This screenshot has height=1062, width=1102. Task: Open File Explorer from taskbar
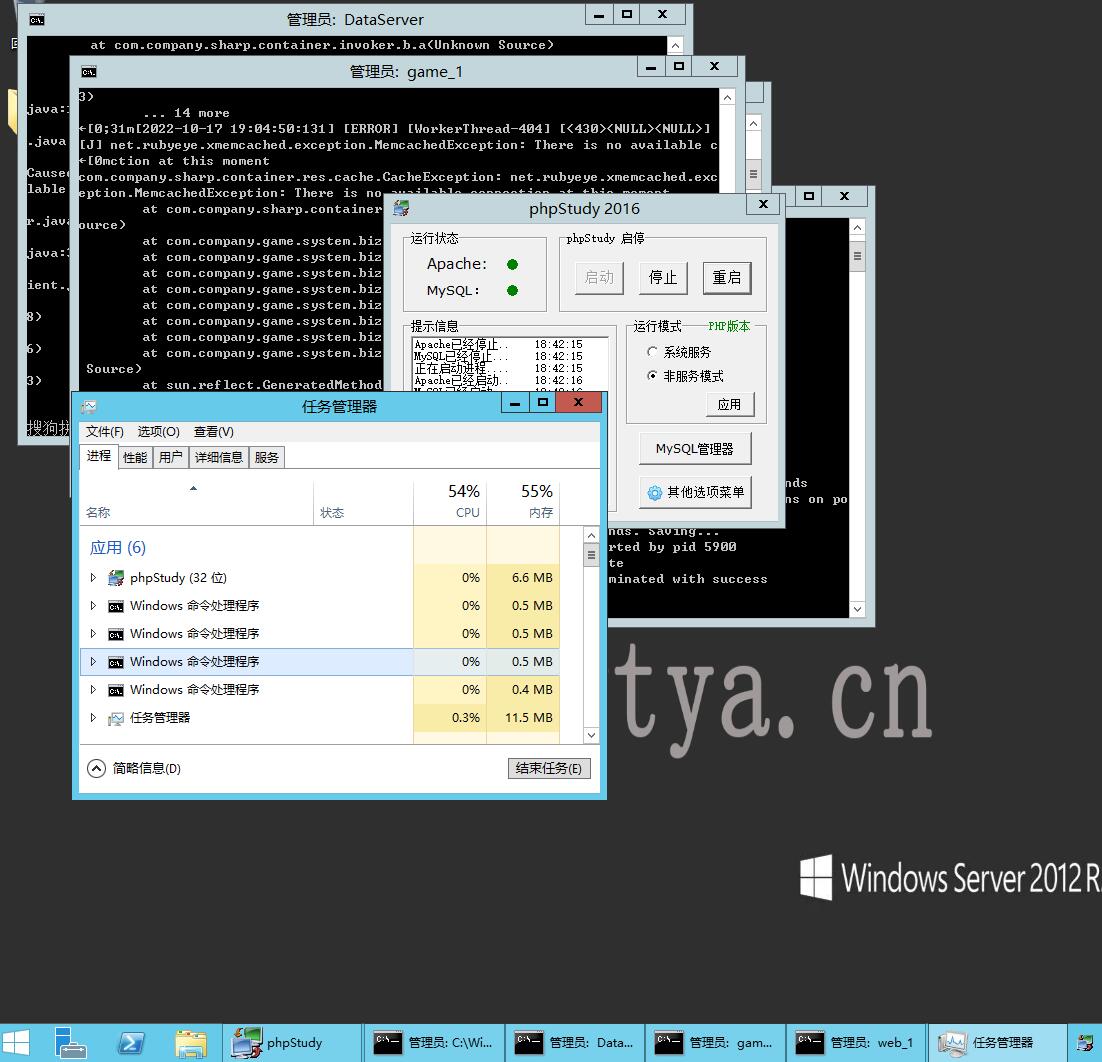(x=190, y=1043)
